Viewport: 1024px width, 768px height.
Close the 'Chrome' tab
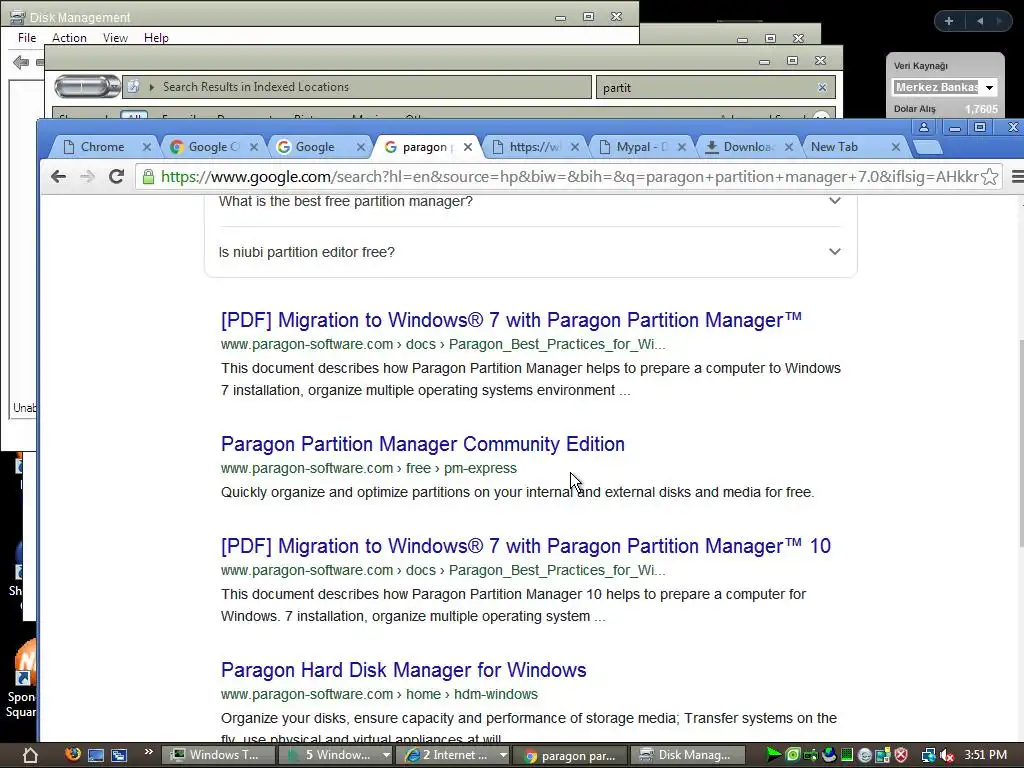pos(147,148)
